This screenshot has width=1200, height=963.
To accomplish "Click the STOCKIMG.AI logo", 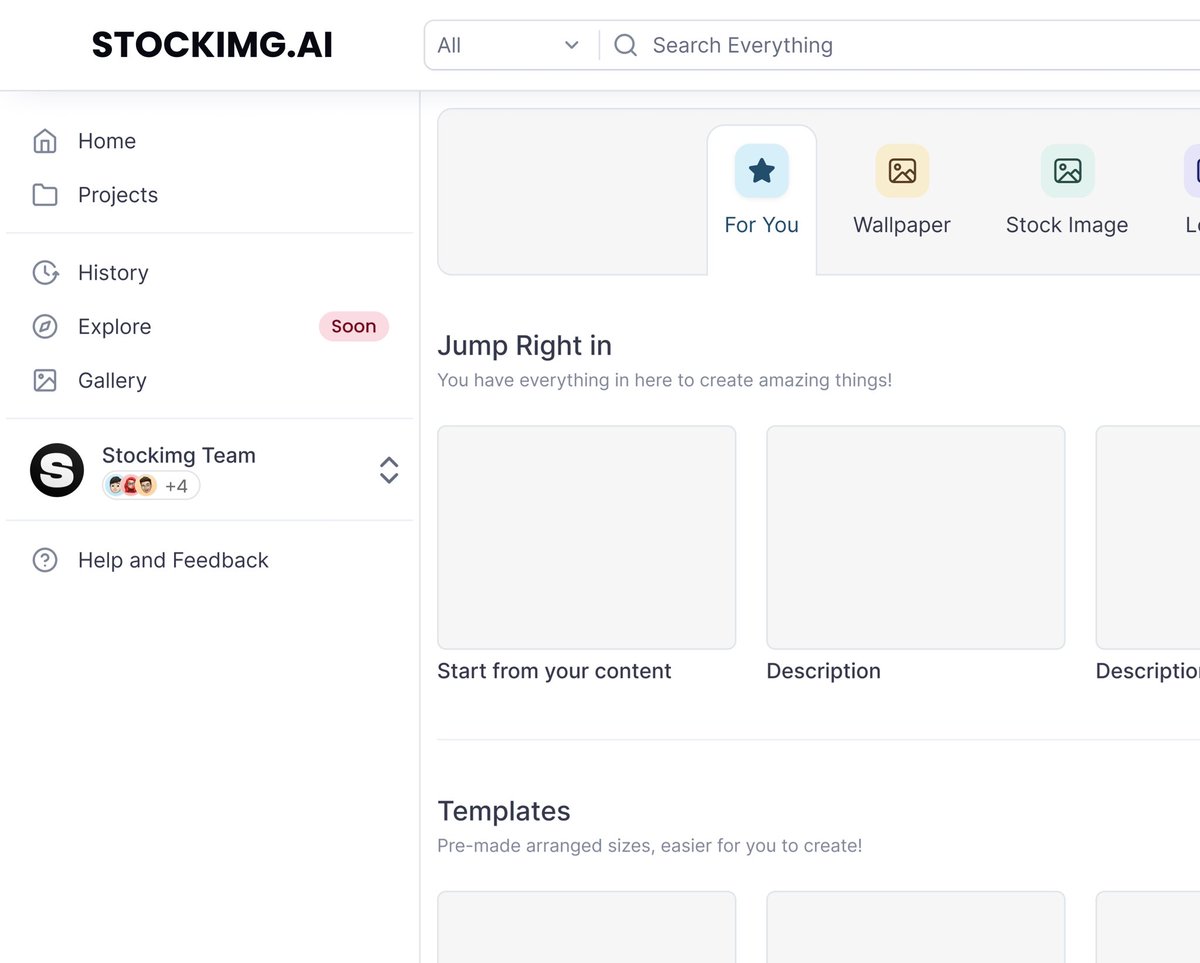I will (x=212, y=45).
